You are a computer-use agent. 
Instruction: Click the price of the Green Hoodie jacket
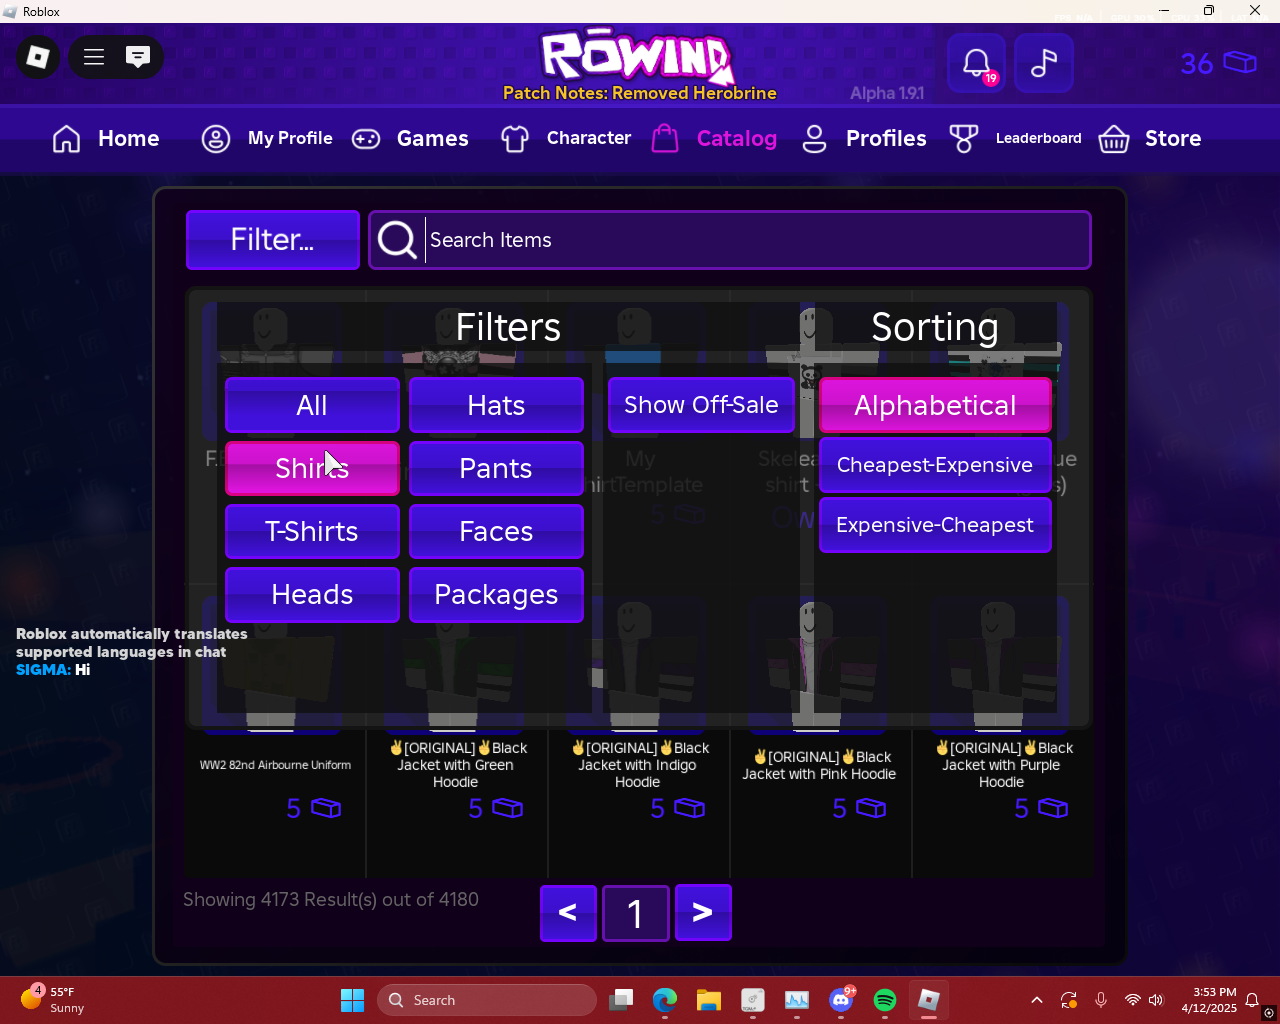click(495, 808)
